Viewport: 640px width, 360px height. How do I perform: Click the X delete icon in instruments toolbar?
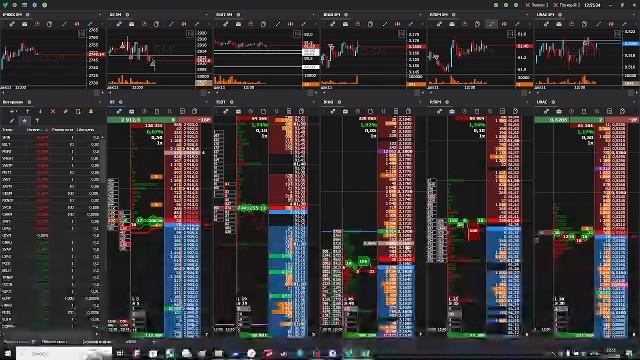tap(53, 111)
